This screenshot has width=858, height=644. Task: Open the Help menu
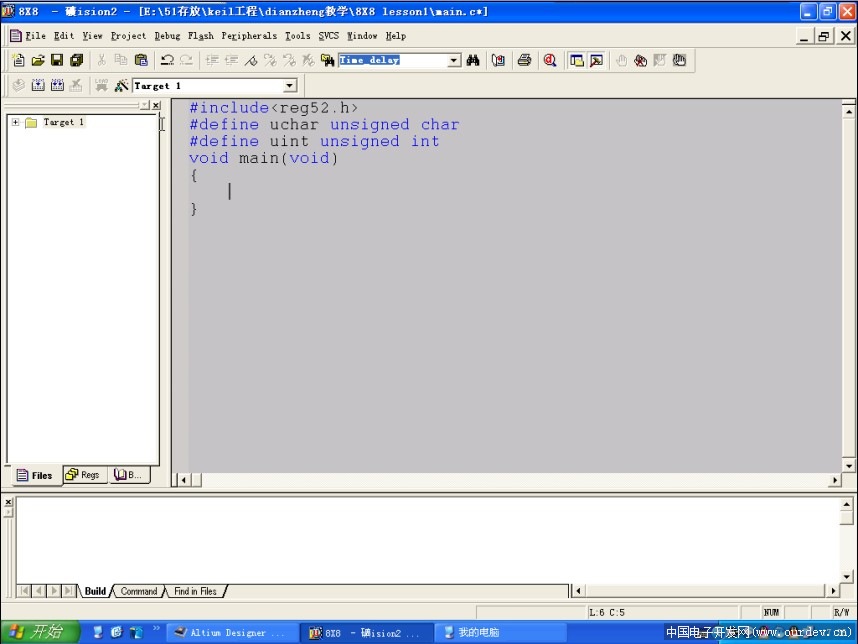click(x=396, y=36)
